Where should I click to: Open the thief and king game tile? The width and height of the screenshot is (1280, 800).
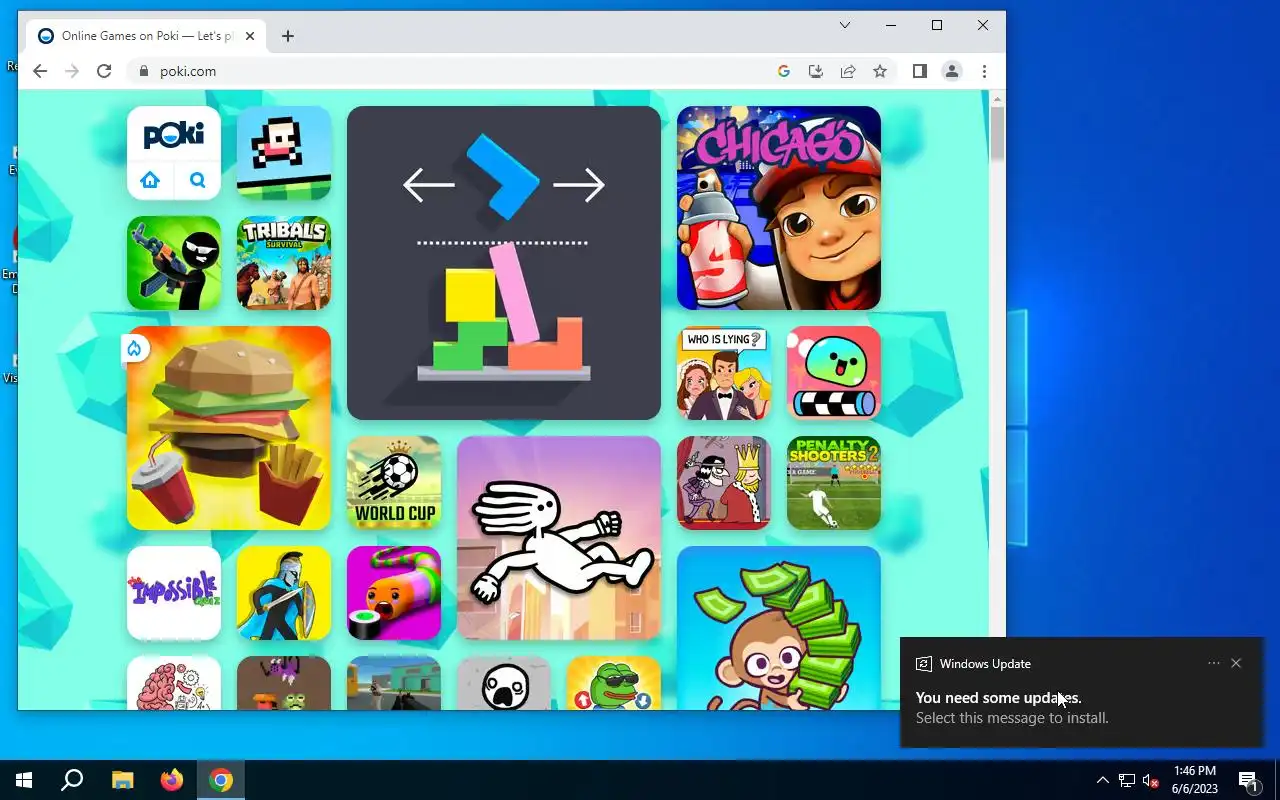point(724,483)
